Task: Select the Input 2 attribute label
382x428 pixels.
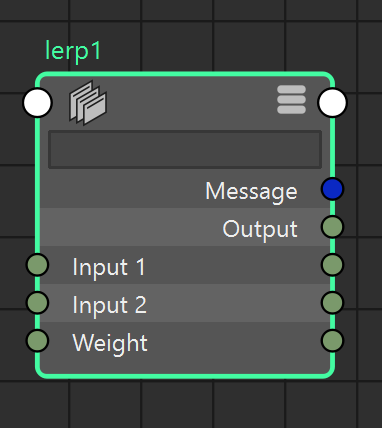Action: tap(109, 305)
